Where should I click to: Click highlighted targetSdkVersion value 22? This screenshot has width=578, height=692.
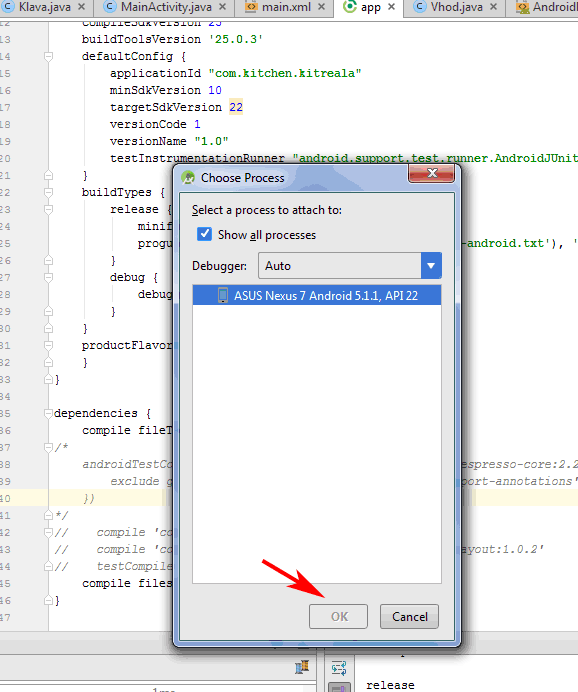click(x=236, y=107)
